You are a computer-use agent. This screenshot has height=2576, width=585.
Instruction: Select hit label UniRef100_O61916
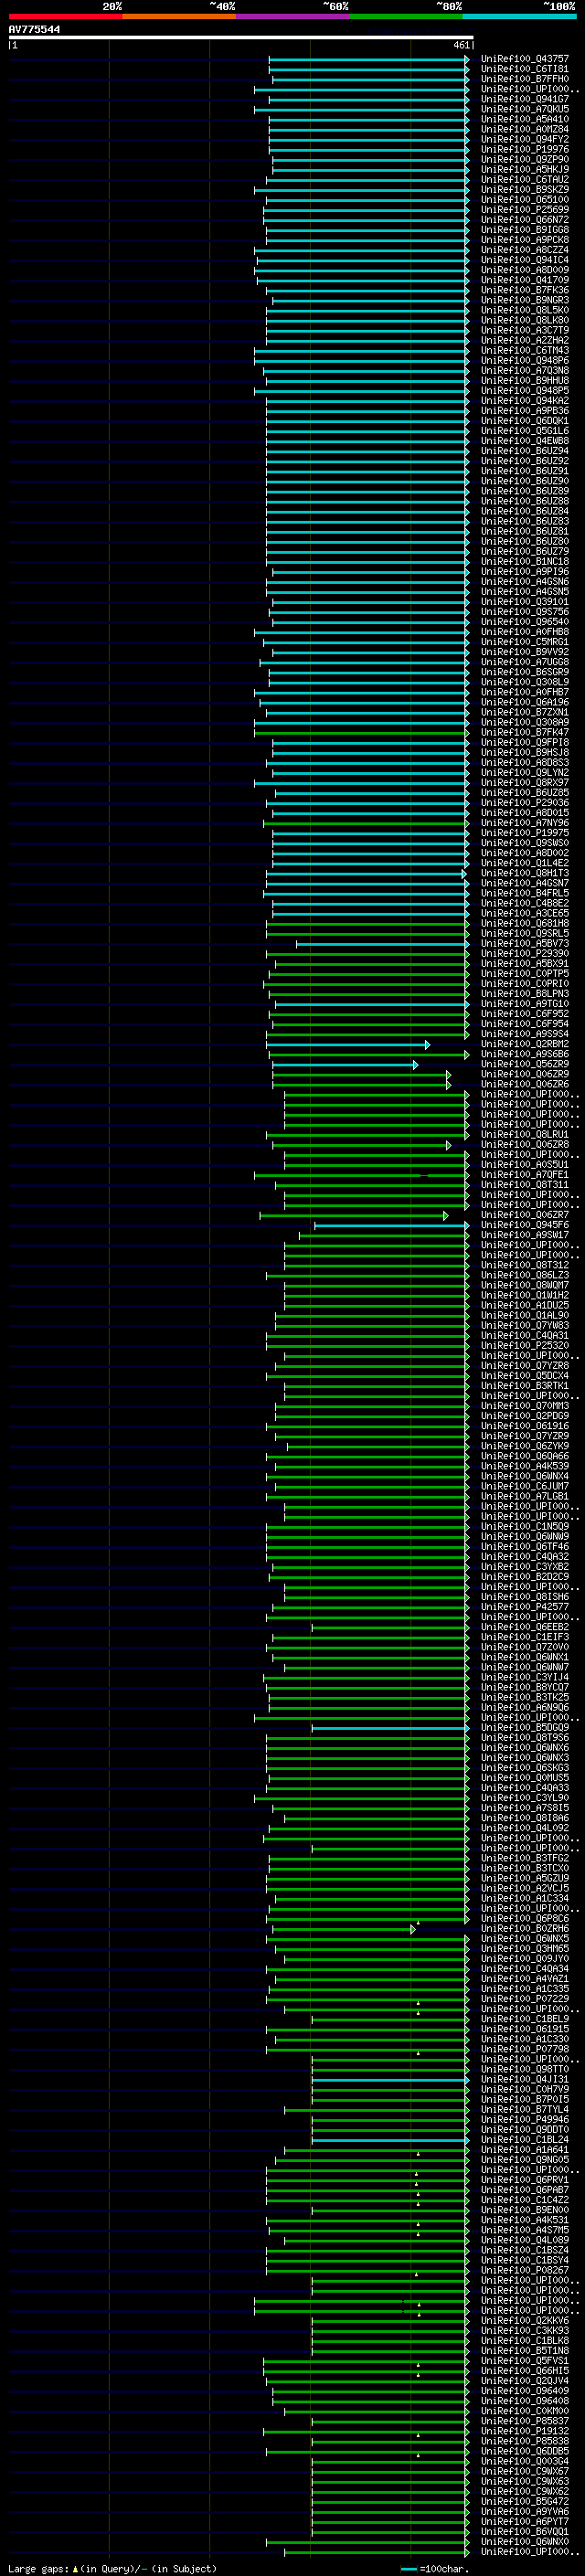[x=524, y=1426]
